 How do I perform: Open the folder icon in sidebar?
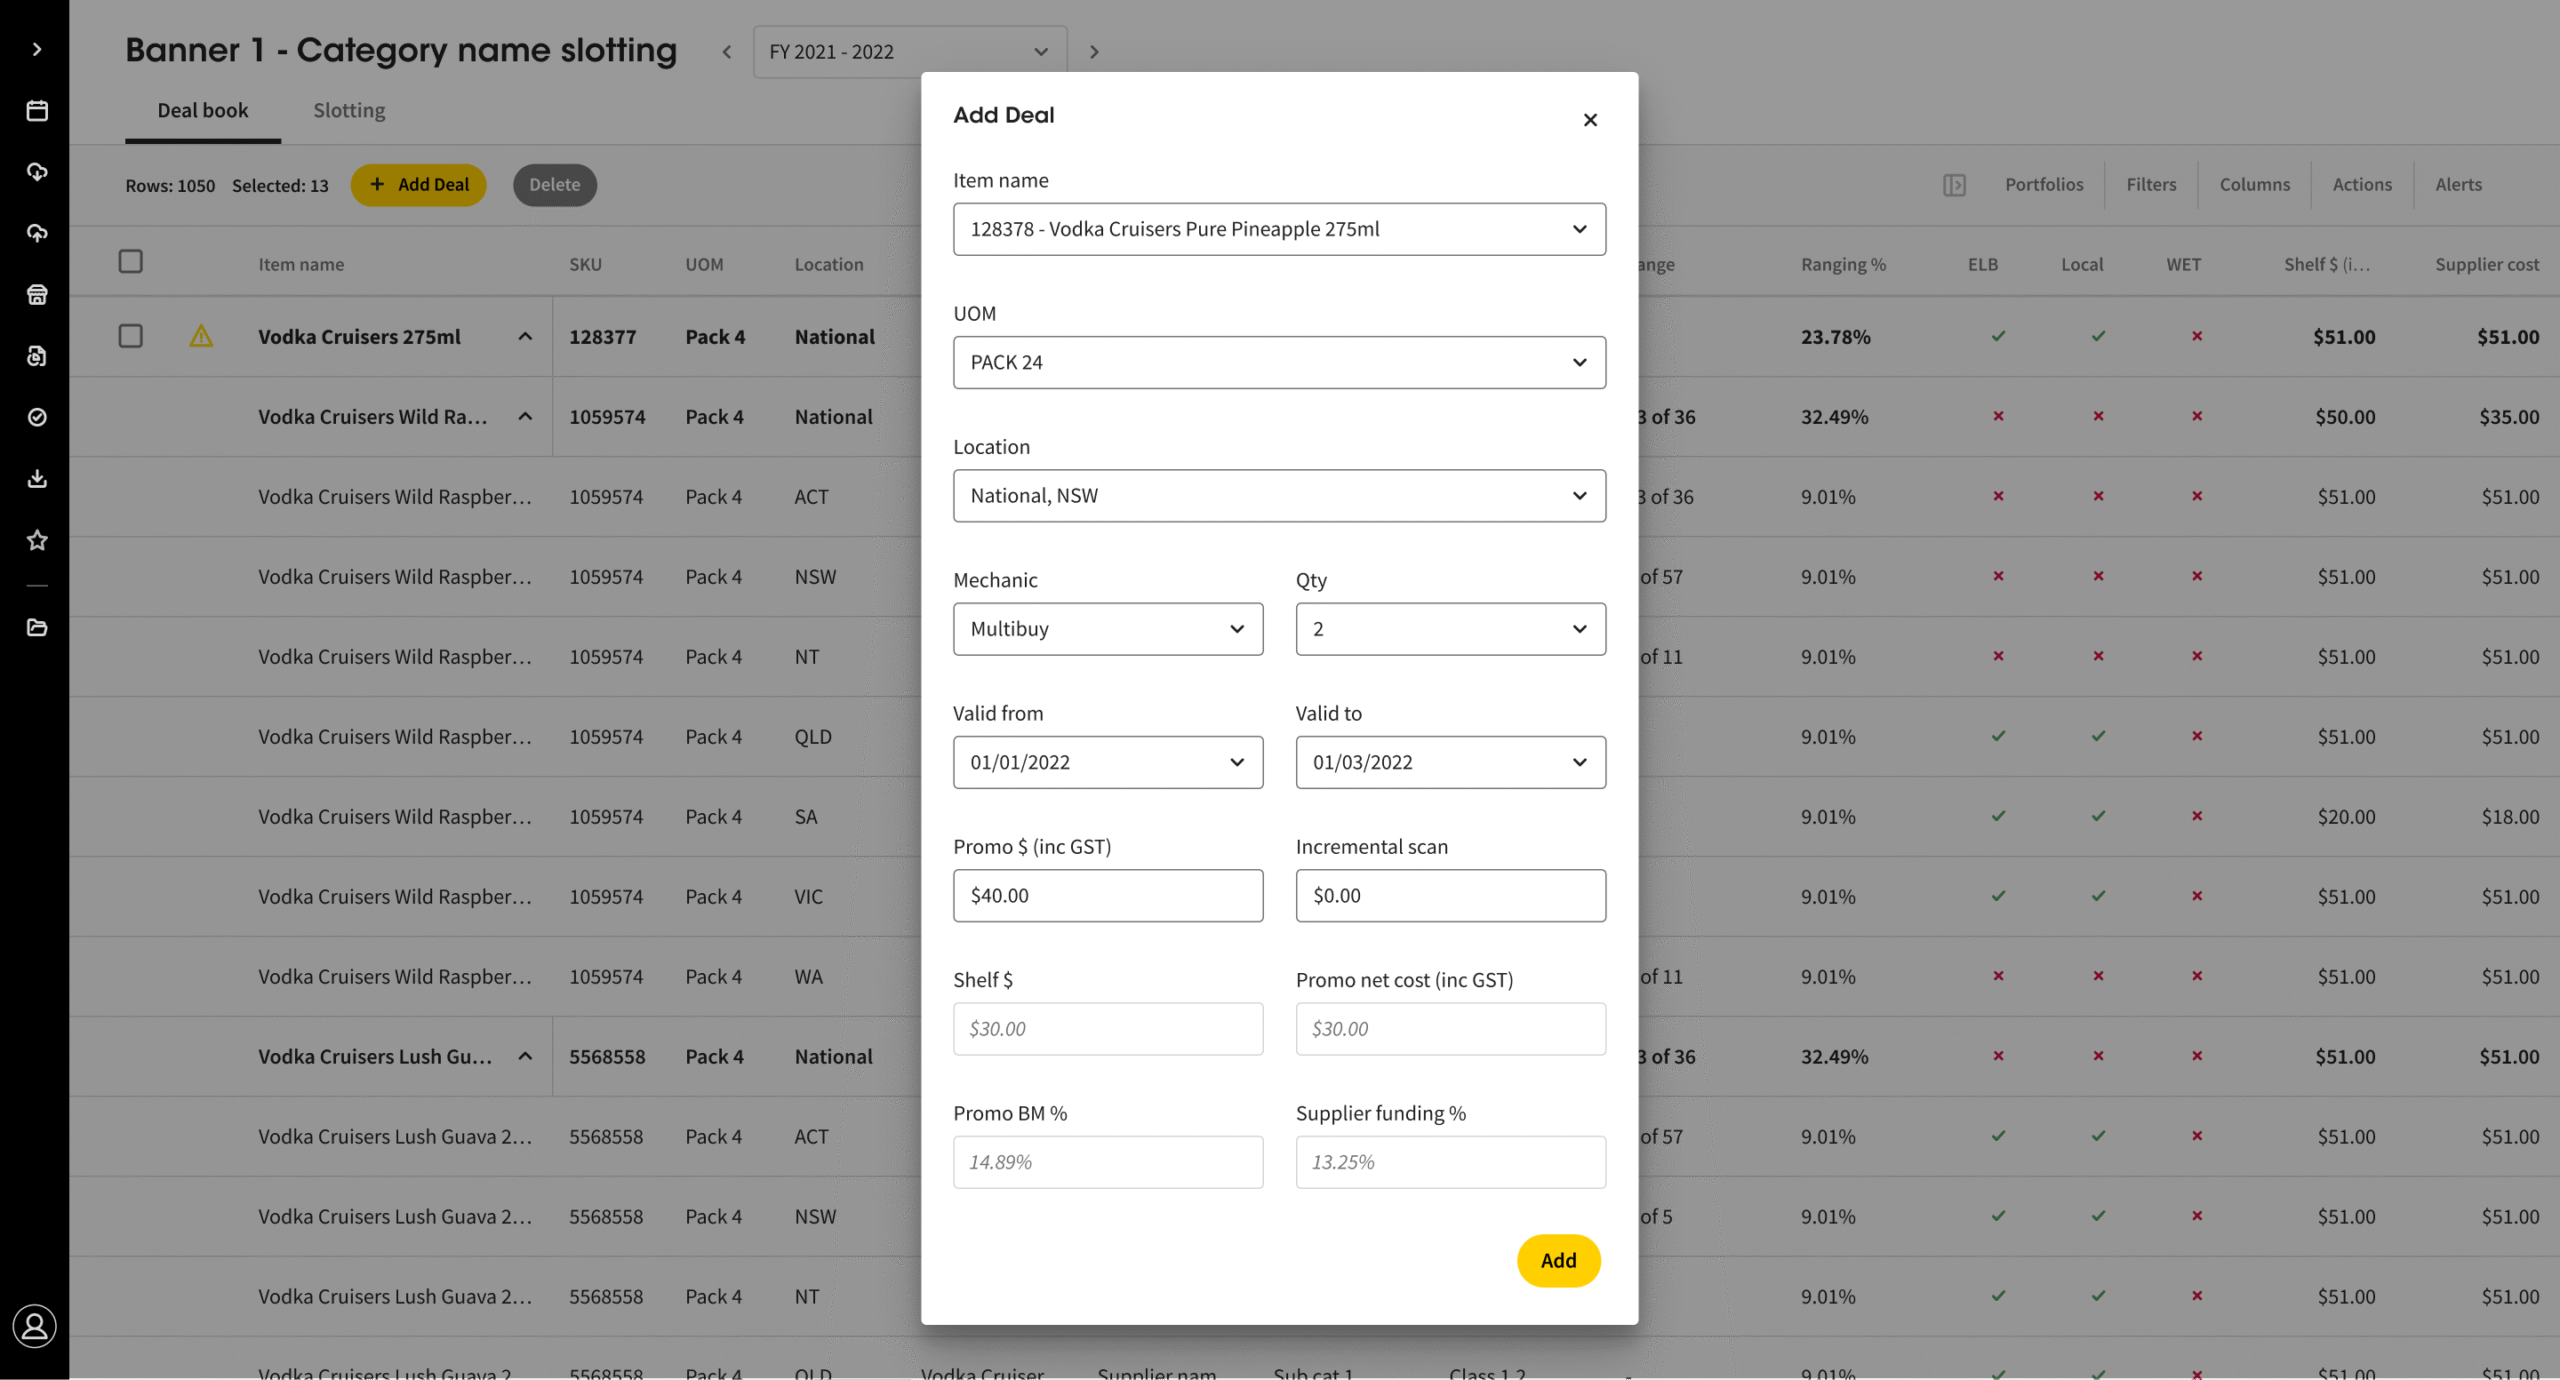pos(37,628)
